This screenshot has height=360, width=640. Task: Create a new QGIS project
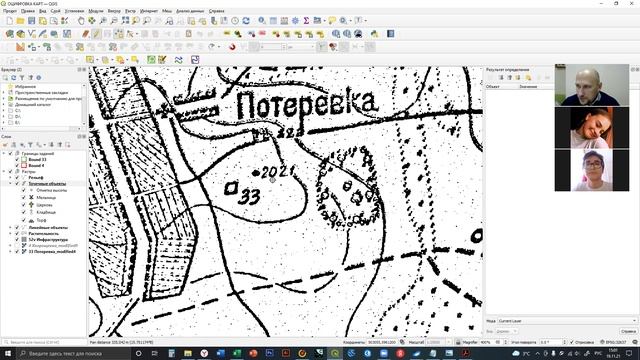[9, 20]
